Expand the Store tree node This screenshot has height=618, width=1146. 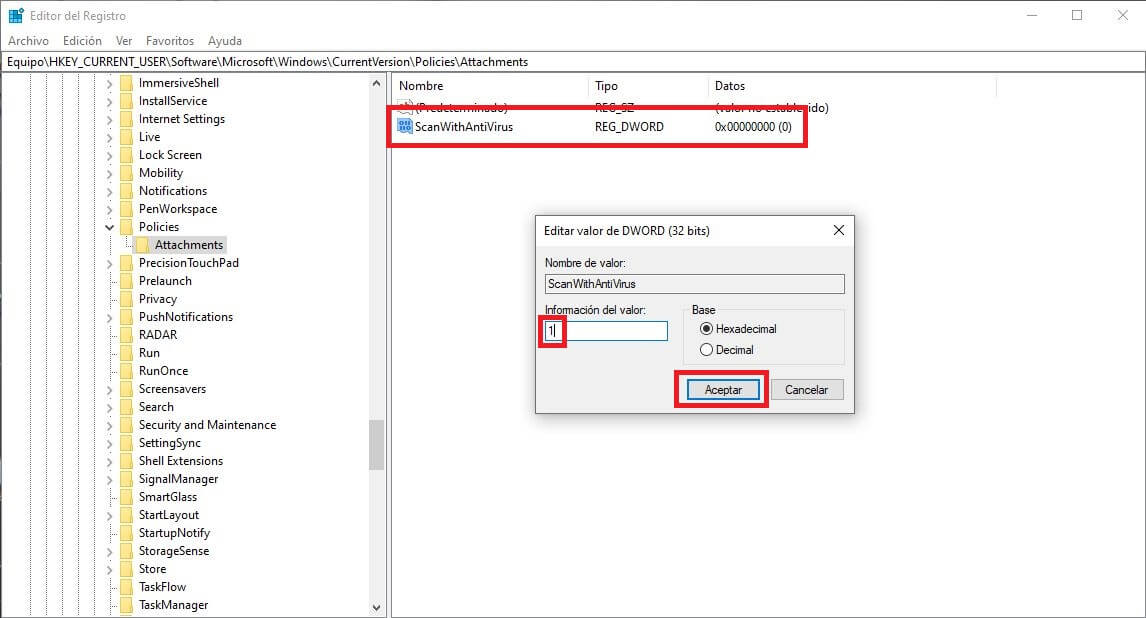coord(110,569)
